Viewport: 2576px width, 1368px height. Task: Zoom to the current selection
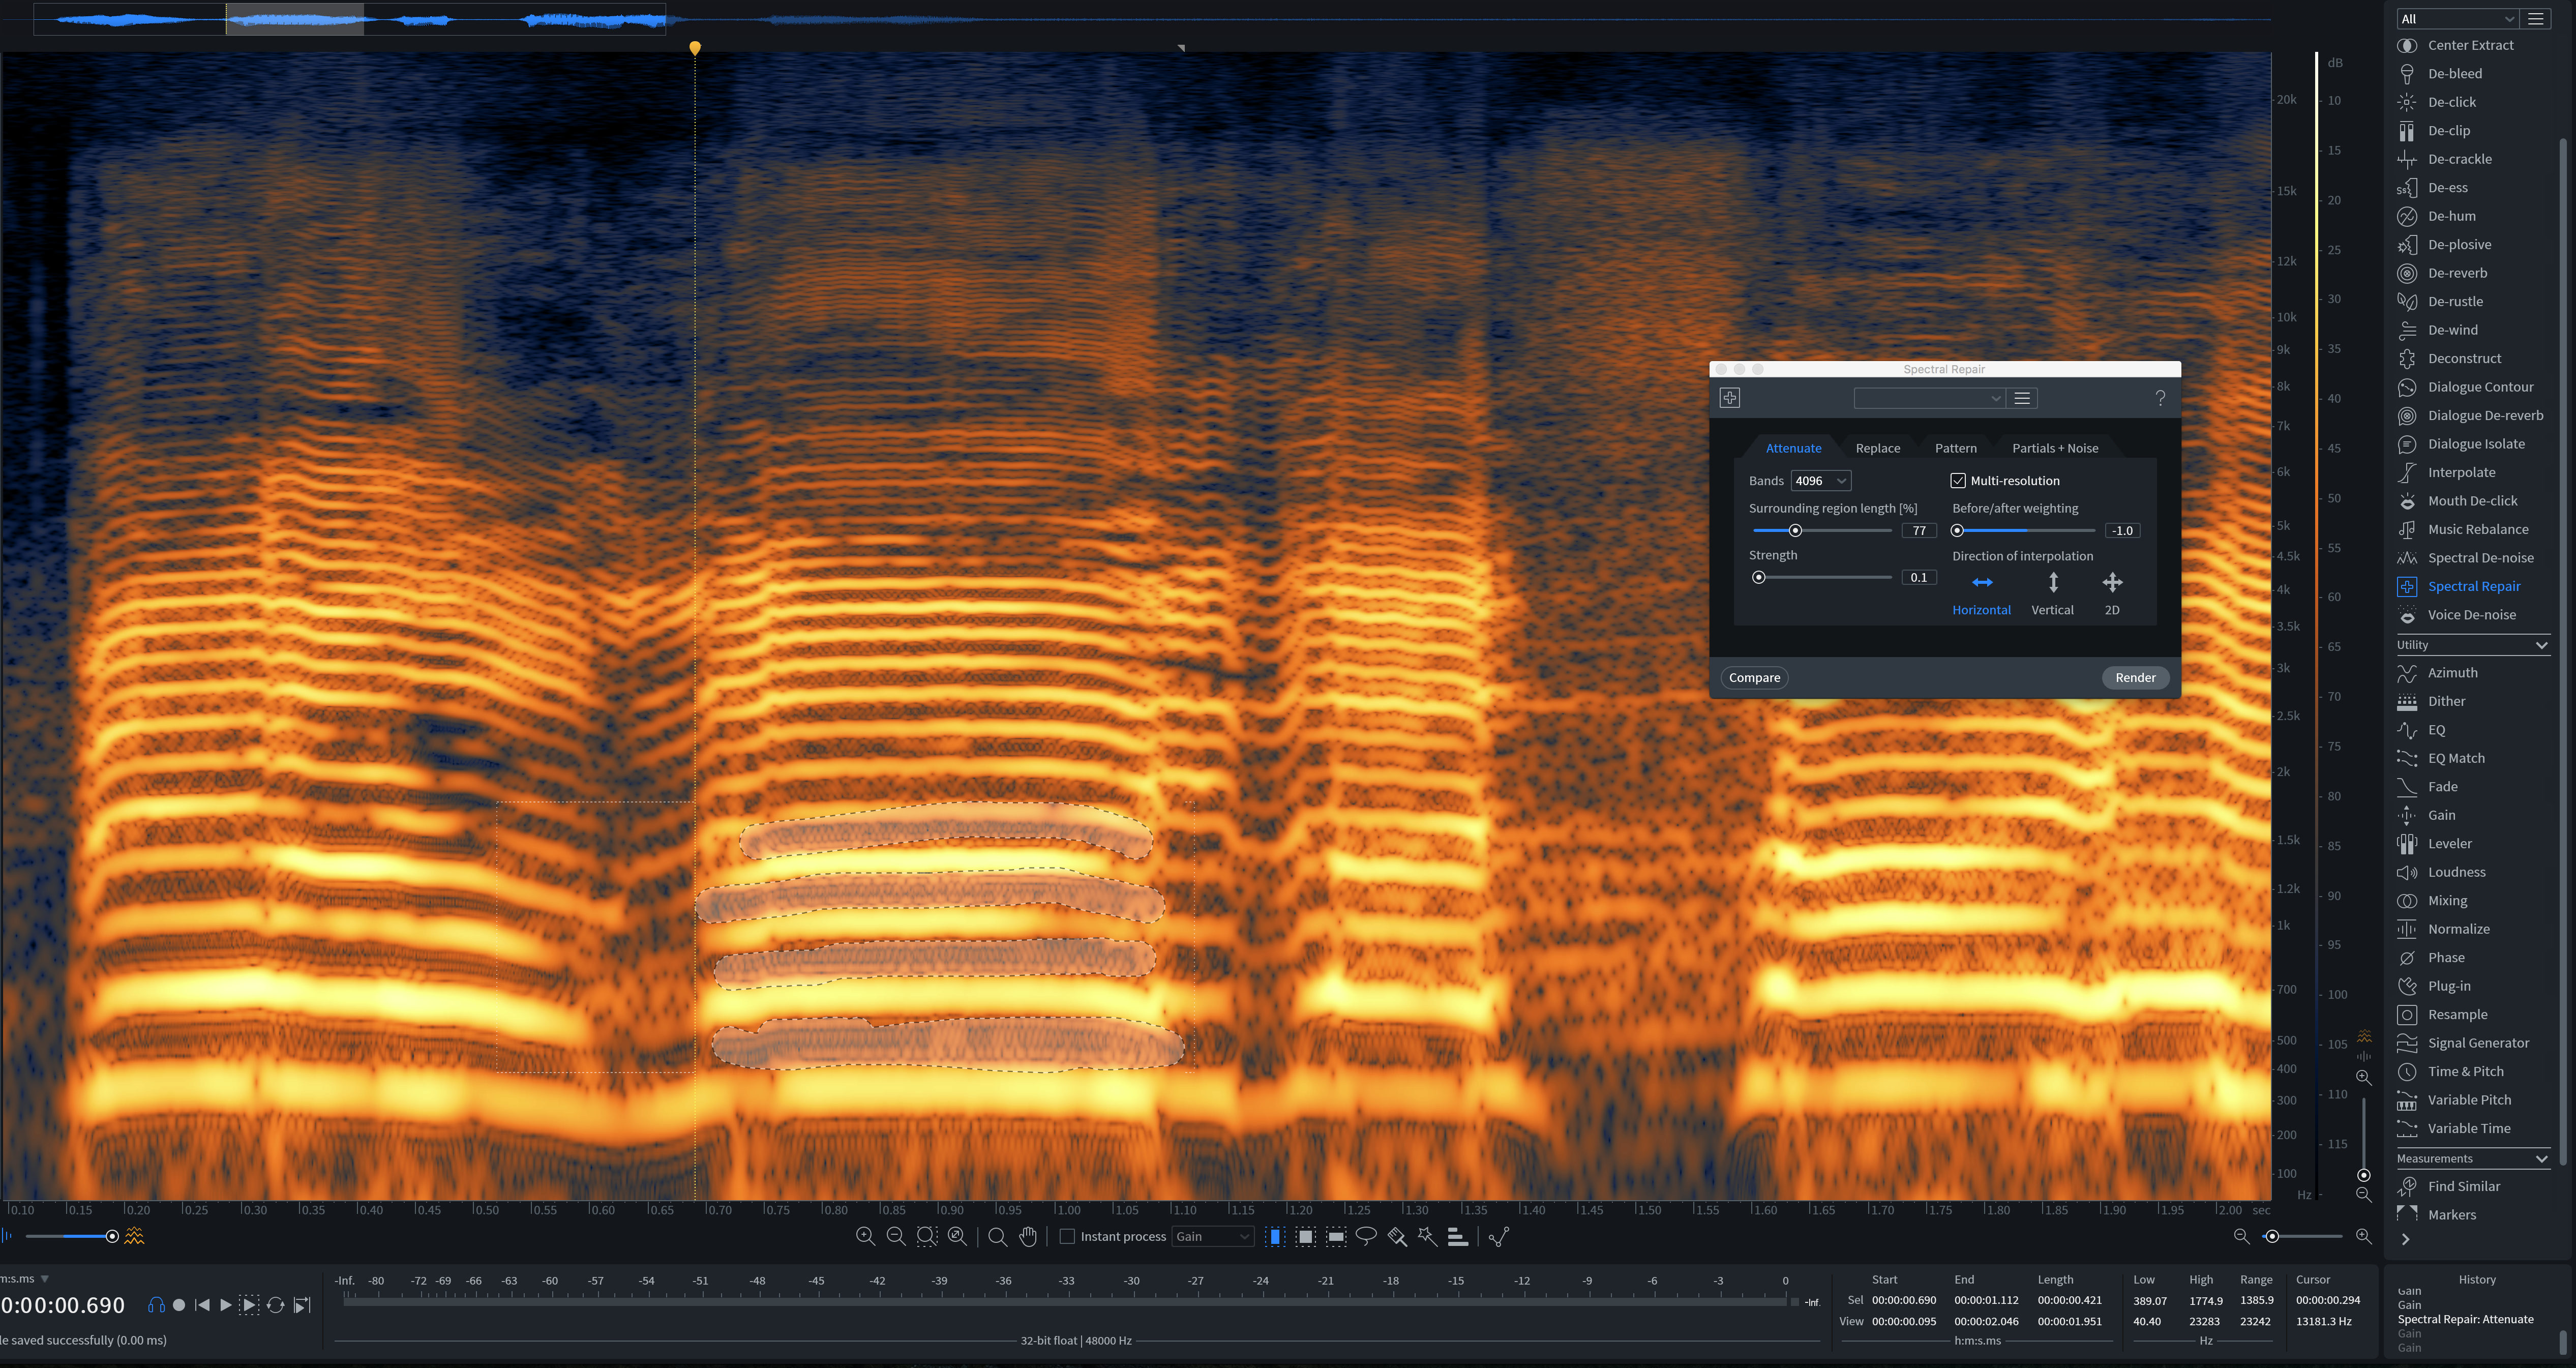pos(927,1237)
